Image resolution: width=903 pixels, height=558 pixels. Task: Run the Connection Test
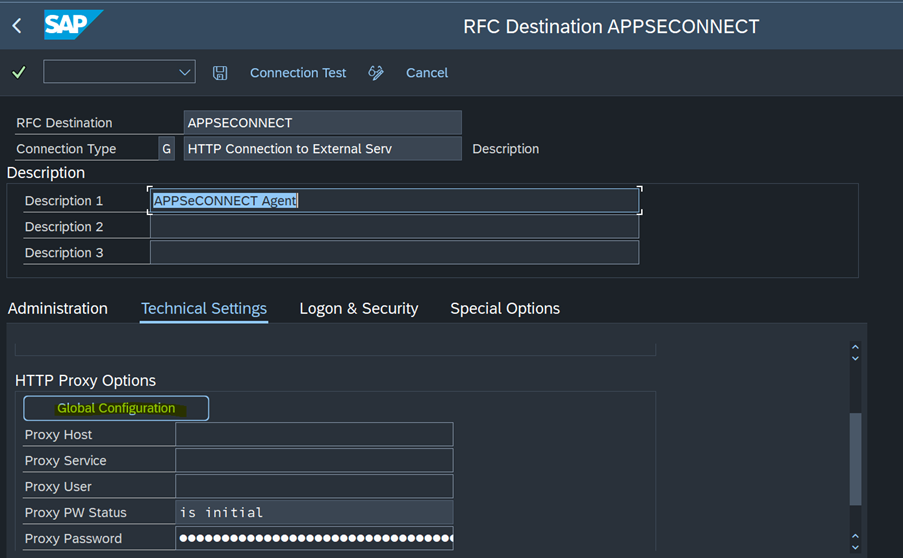pos(298,73)
